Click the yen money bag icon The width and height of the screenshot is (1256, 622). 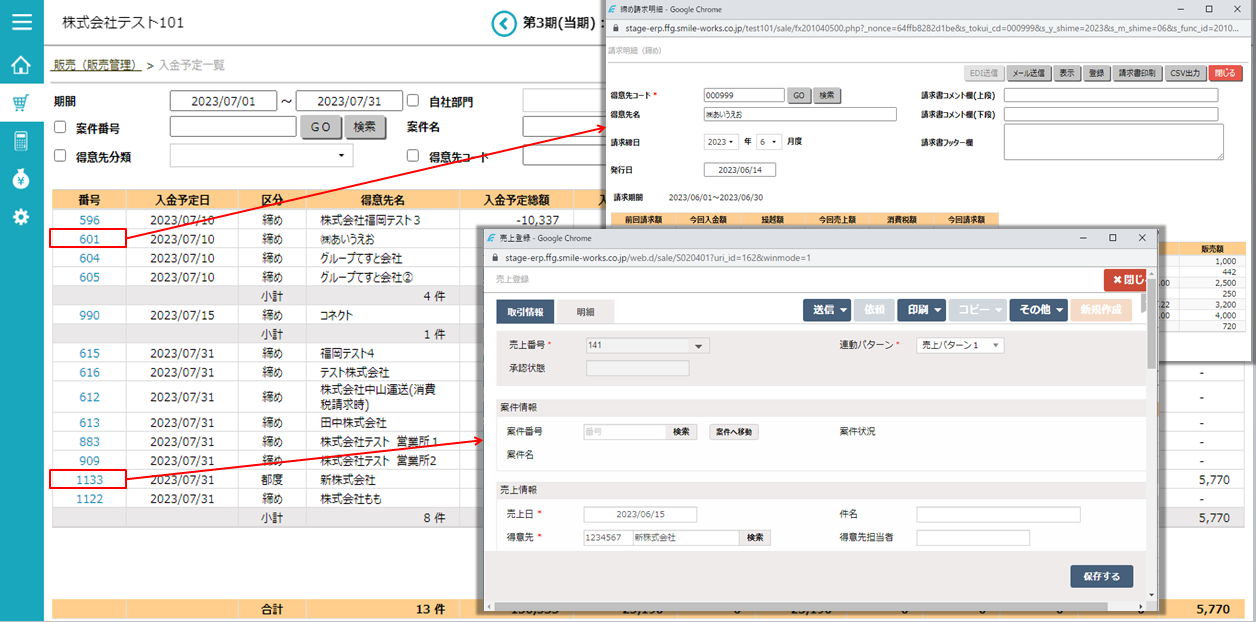point(21,179)
